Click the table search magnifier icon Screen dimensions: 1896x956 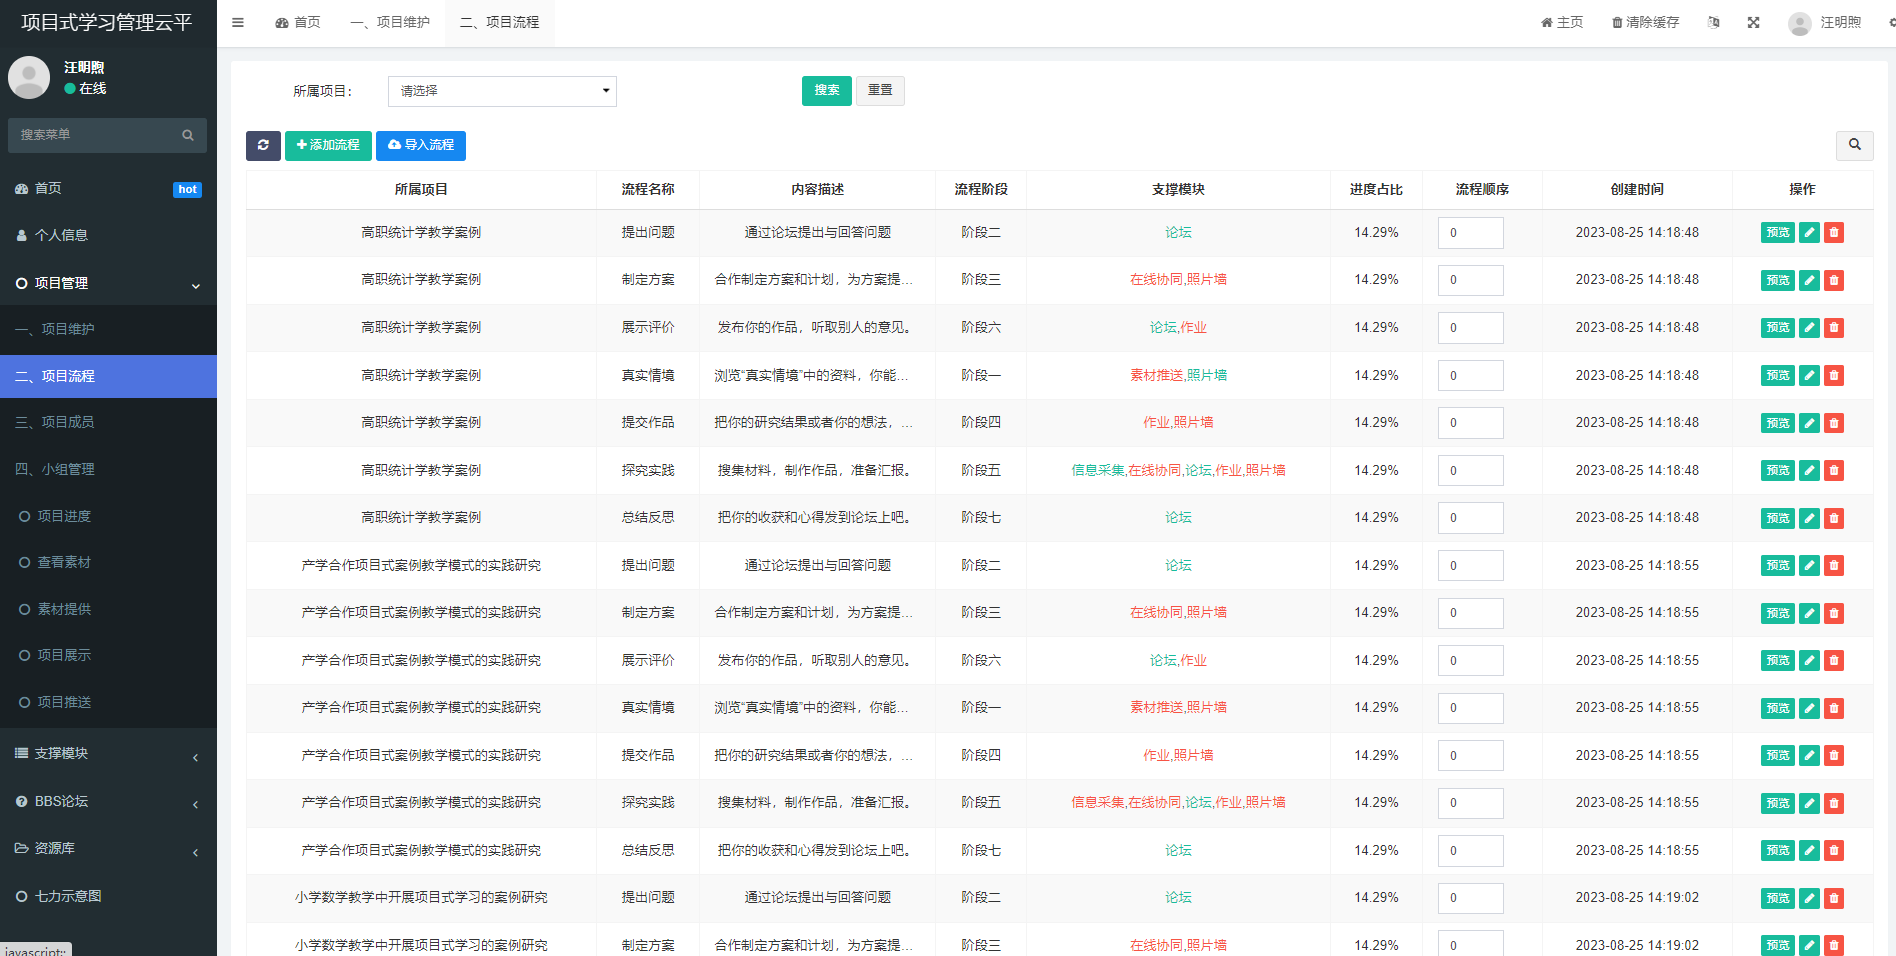point(1854,145)
